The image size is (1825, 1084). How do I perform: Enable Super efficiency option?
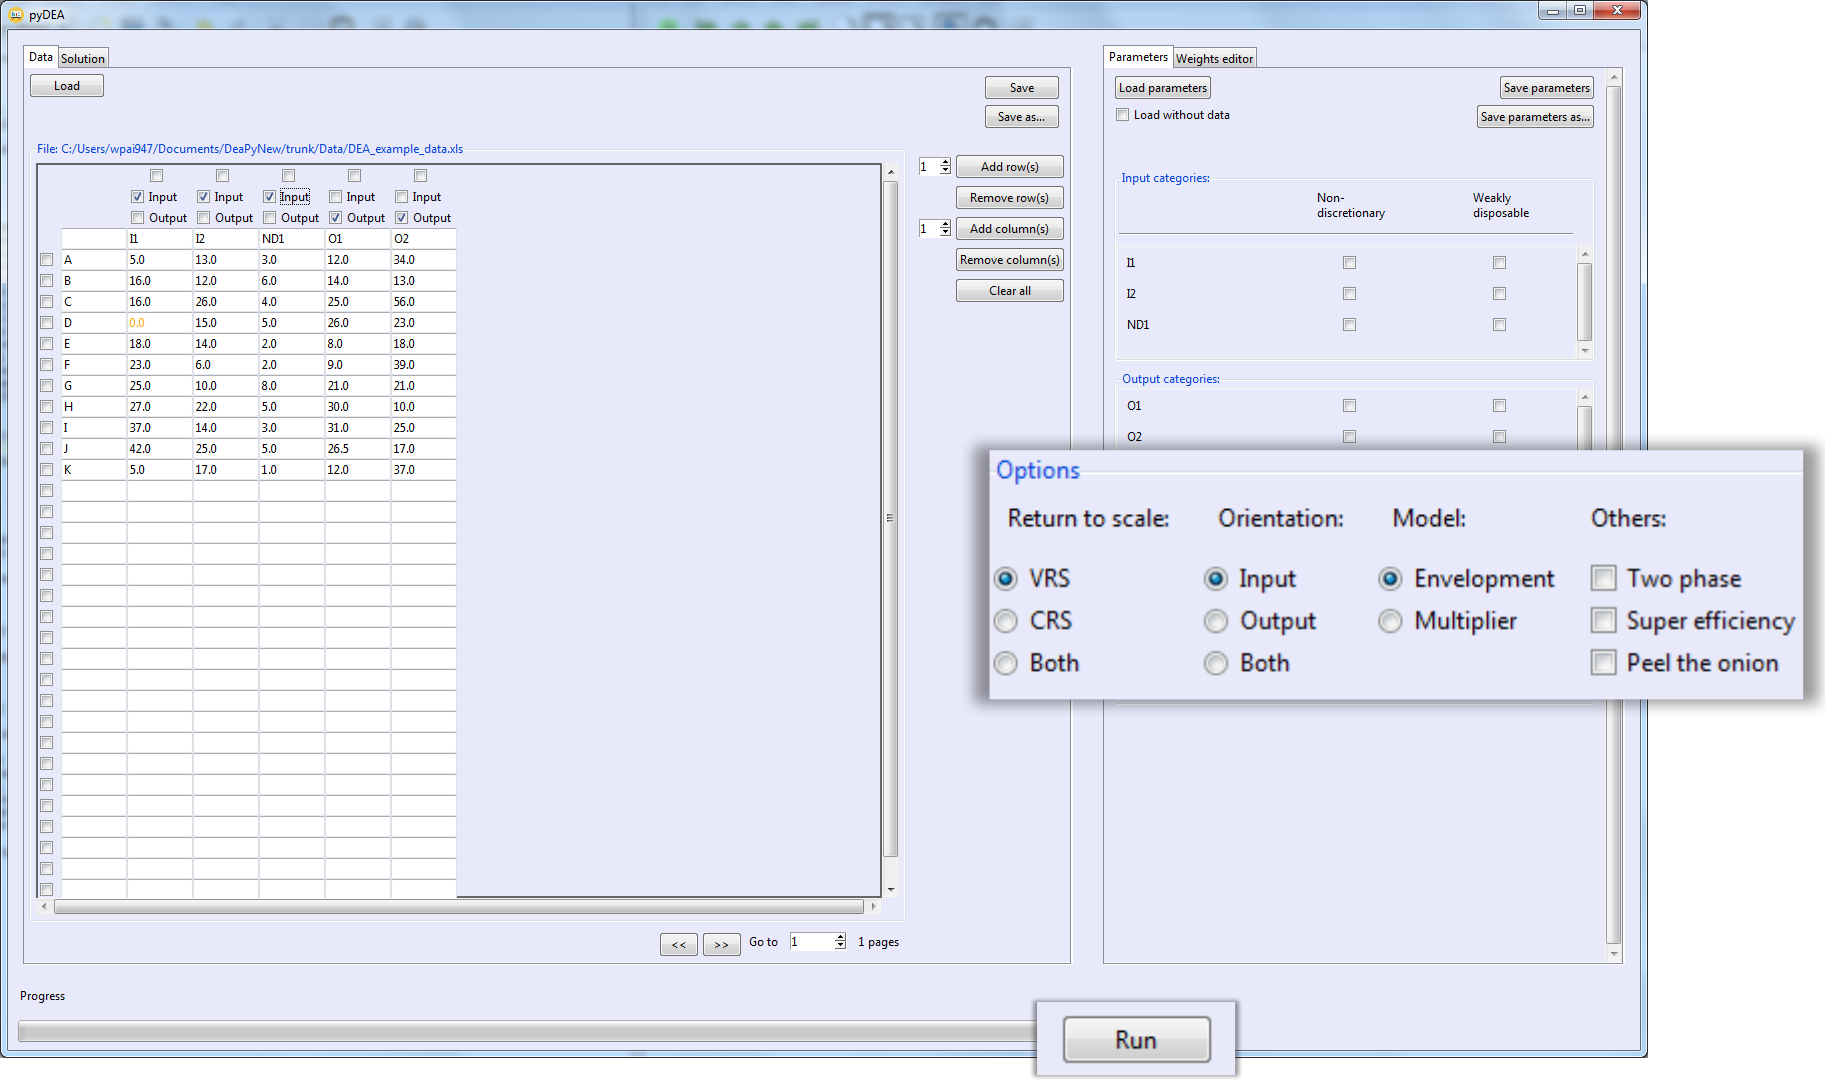click(1604, 621)
